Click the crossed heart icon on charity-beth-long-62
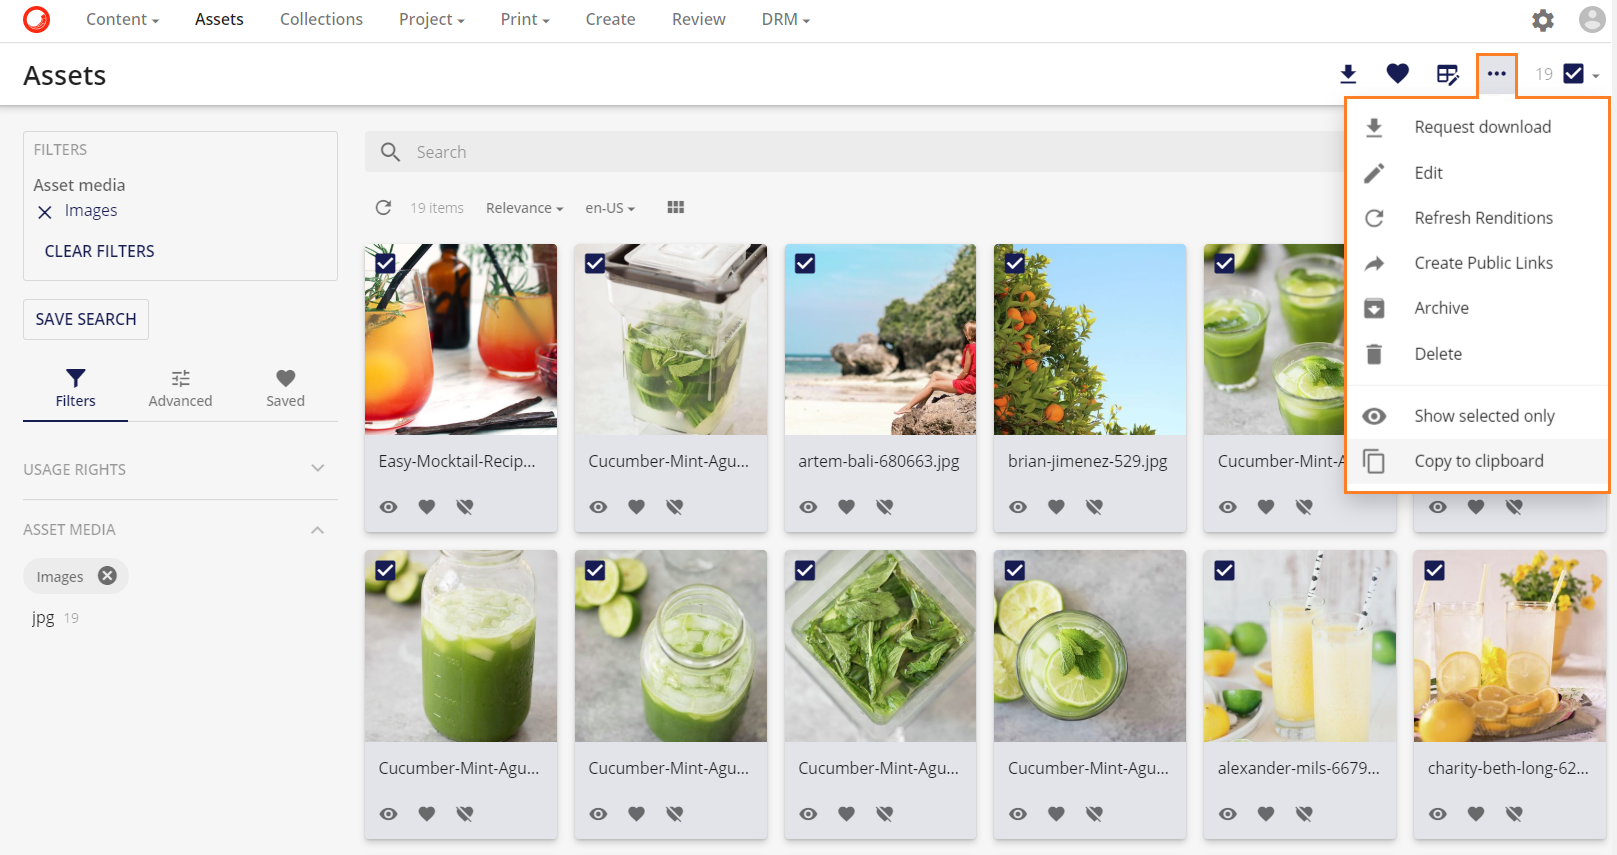The width and height of the screenshot is (1617, 855). [1514, 814]
